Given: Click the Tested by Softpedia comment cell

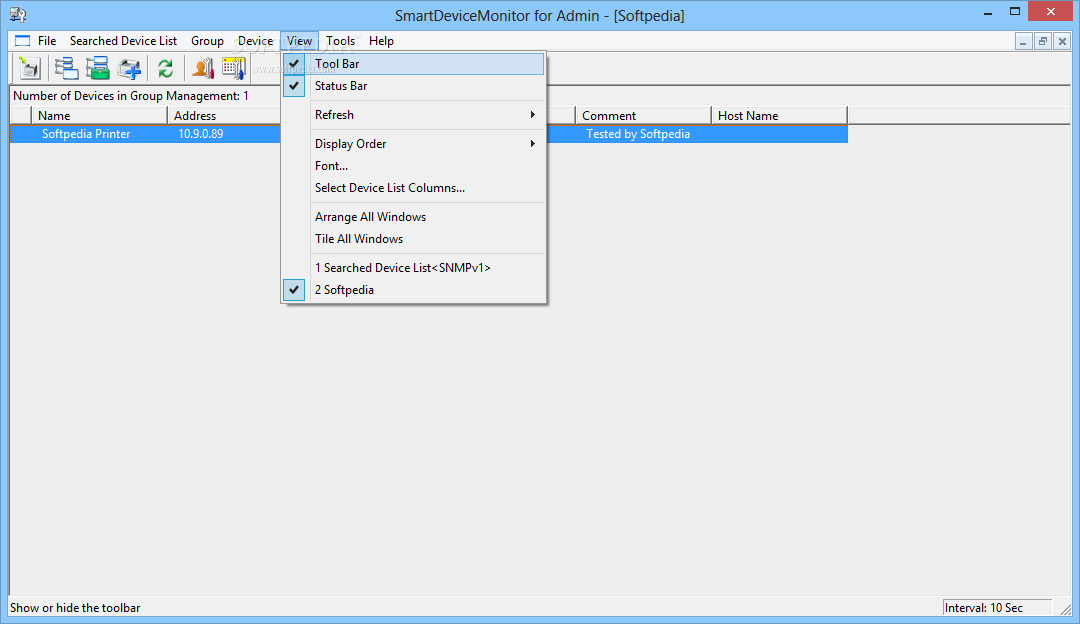Looking at the screenshot, I should tap(638, 134).
